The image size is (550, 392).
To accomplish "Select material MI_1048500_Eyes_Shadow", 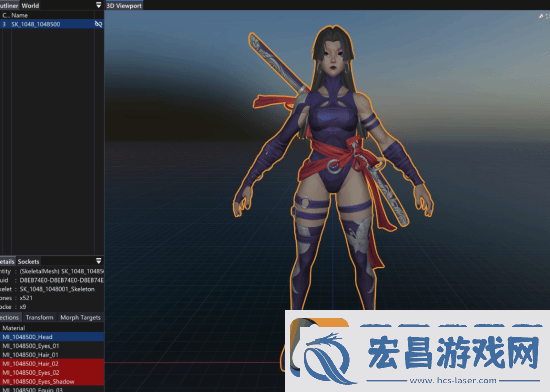I will point(52,381).
